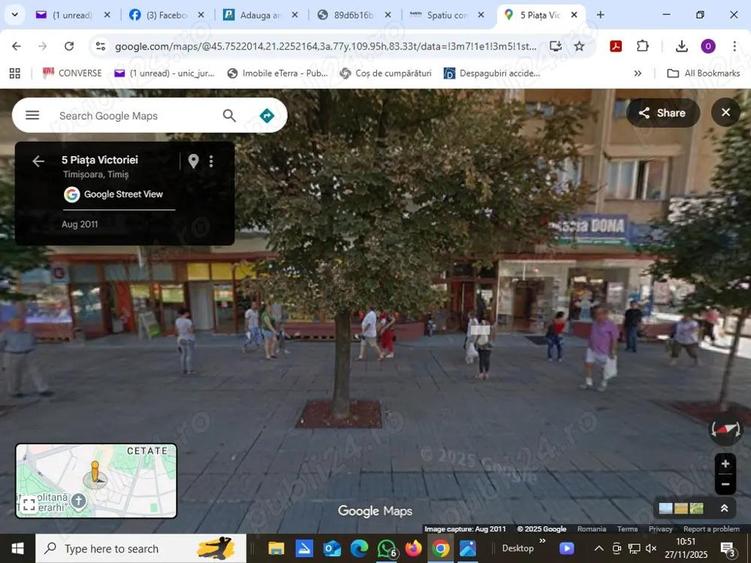Open Chrome tab search dropdown arrow
This screenshot has height=563, width=751.
[x=15, y=15]
